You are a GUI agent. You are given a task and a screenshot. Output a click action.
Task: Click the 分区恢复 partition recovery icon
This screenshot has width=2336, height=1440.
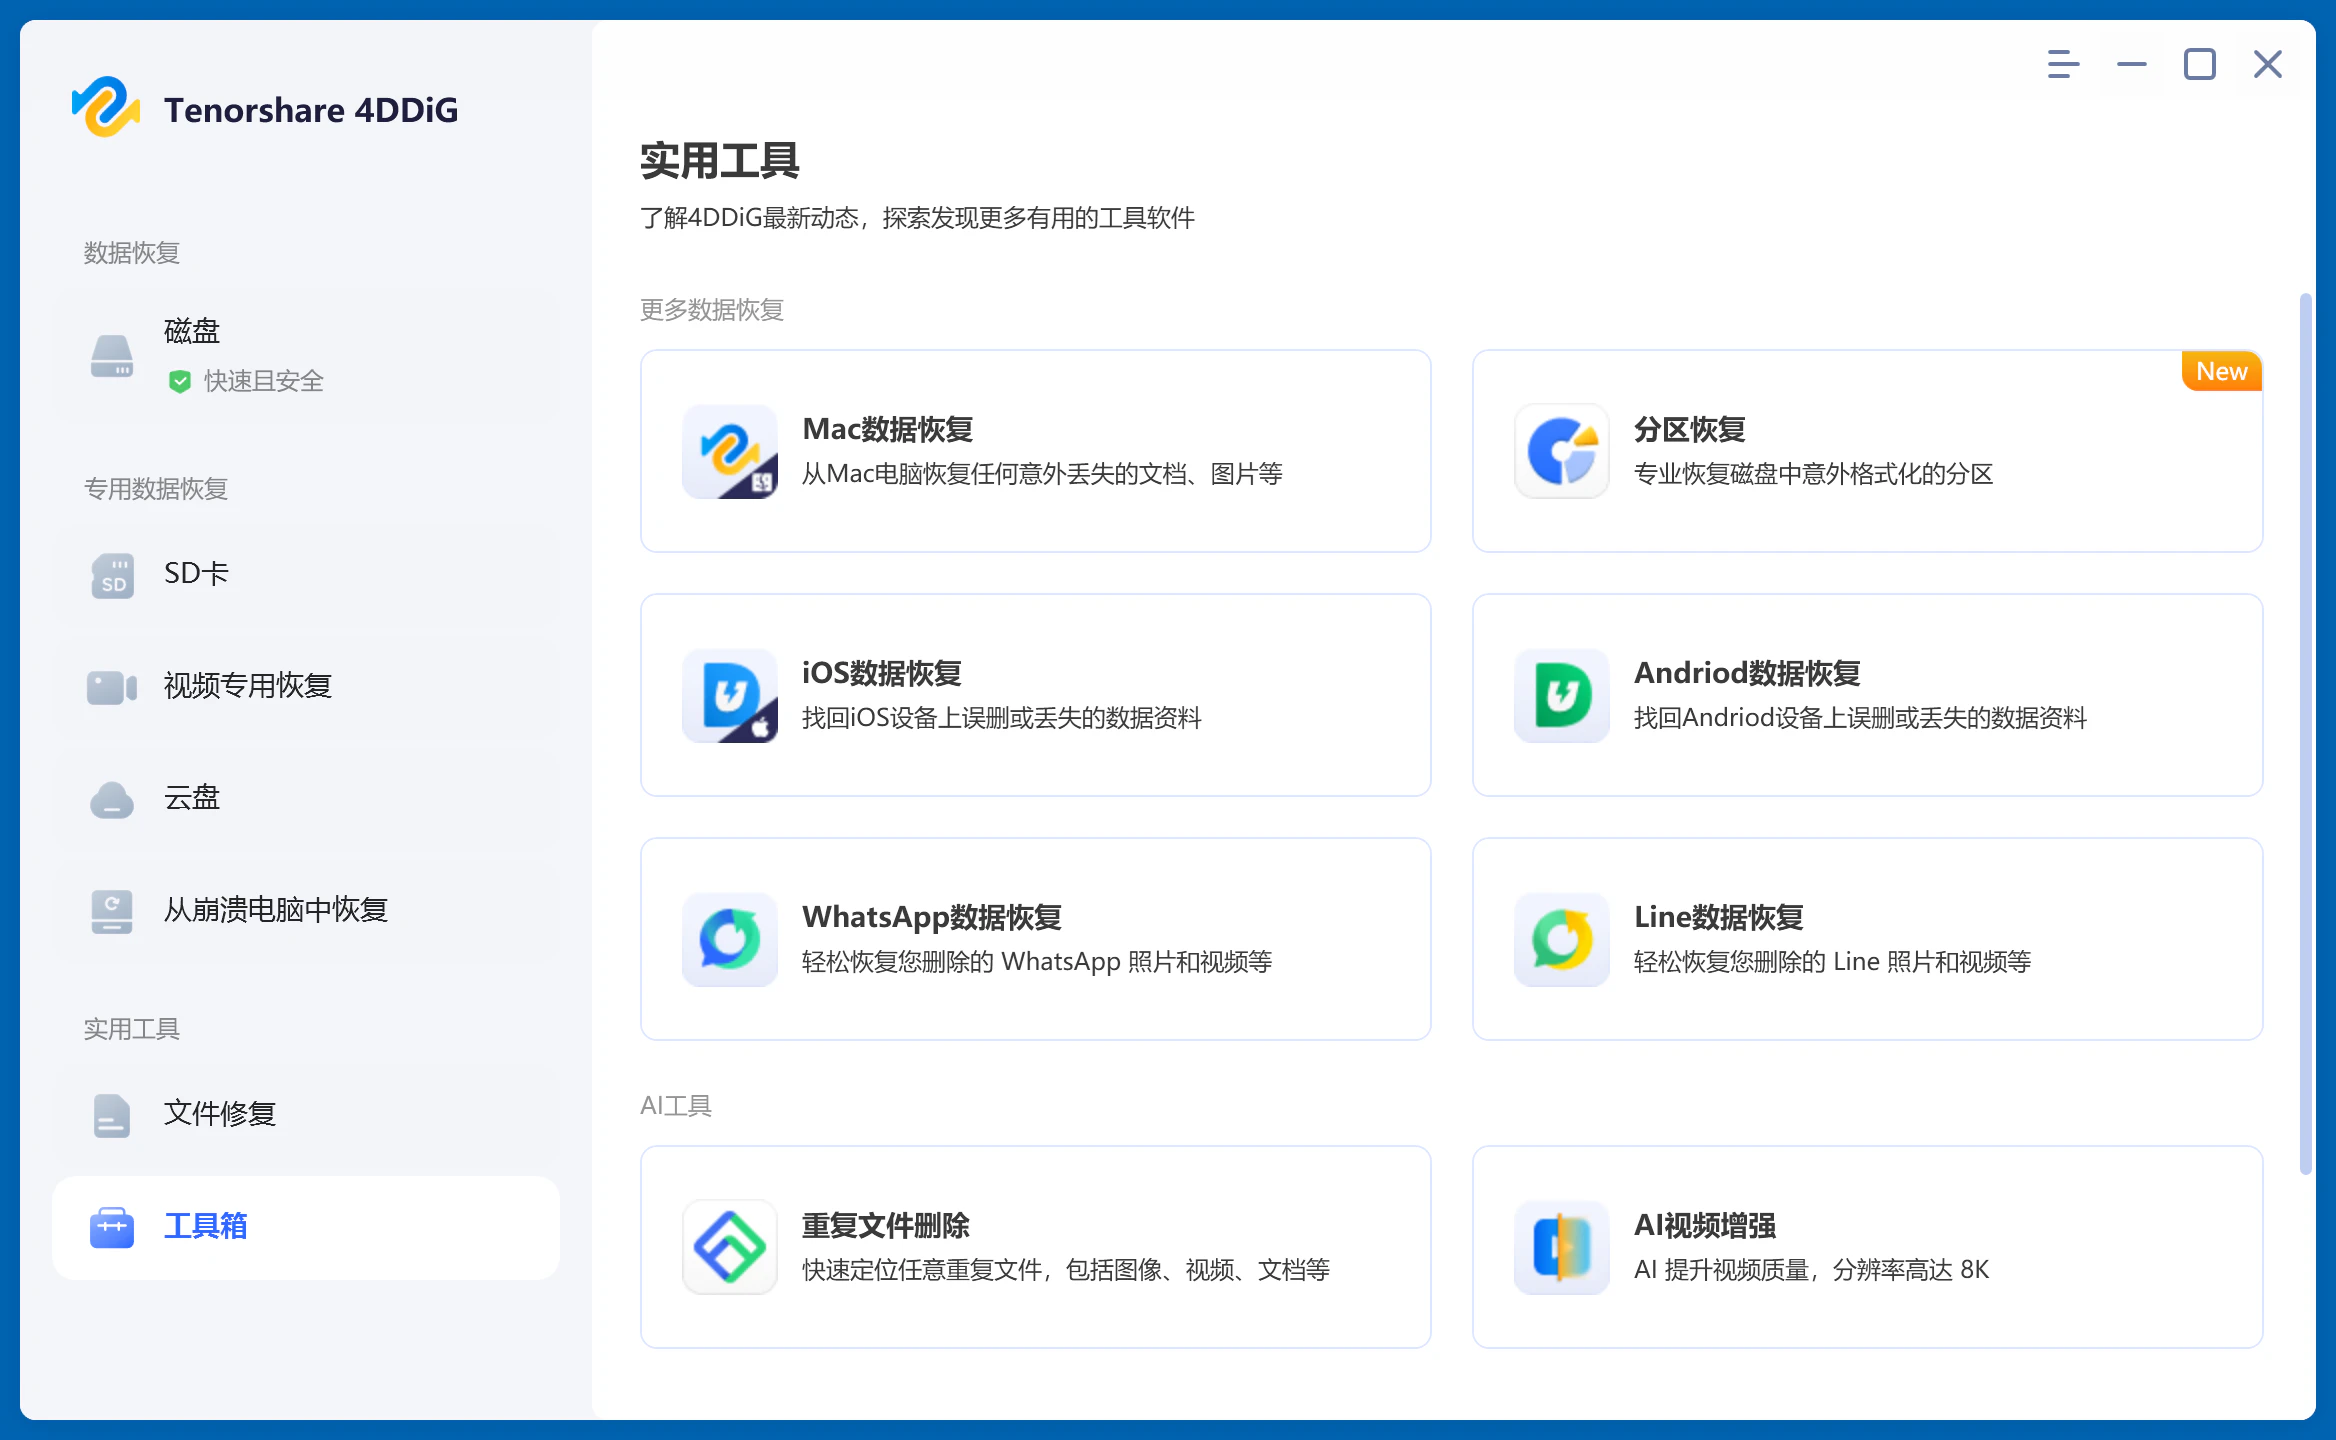(1561, 451)
